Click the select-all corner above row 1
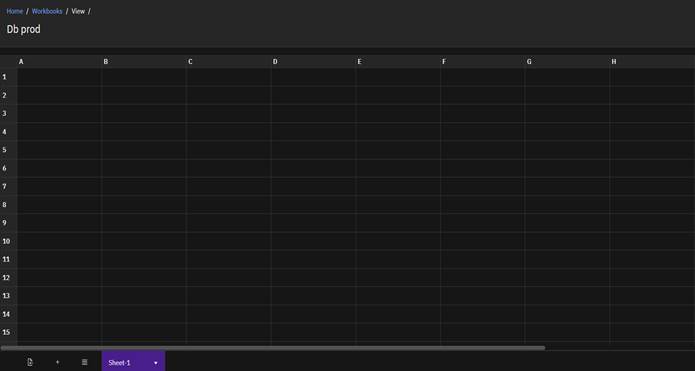Screen dimensions: 695x371 8,62
